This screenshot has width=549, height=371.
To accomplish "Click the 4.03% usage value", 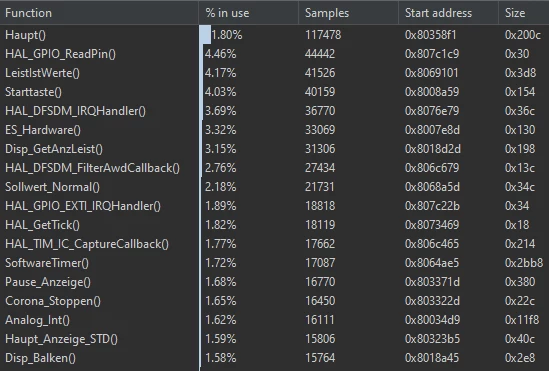I will coord(221,92).
